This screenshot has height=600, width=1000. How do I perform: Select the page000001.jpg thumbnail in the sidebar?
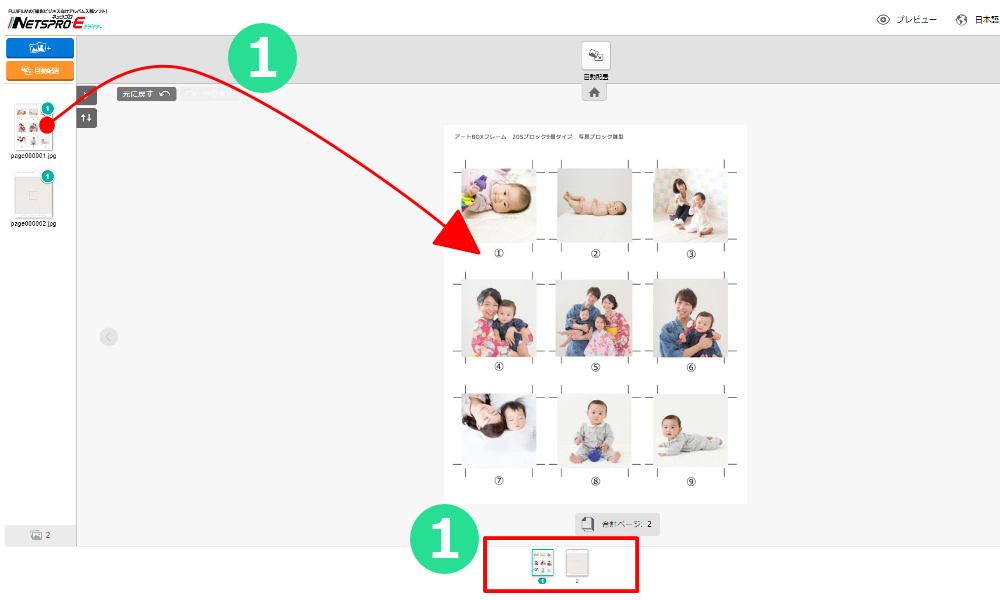[33, 126]
